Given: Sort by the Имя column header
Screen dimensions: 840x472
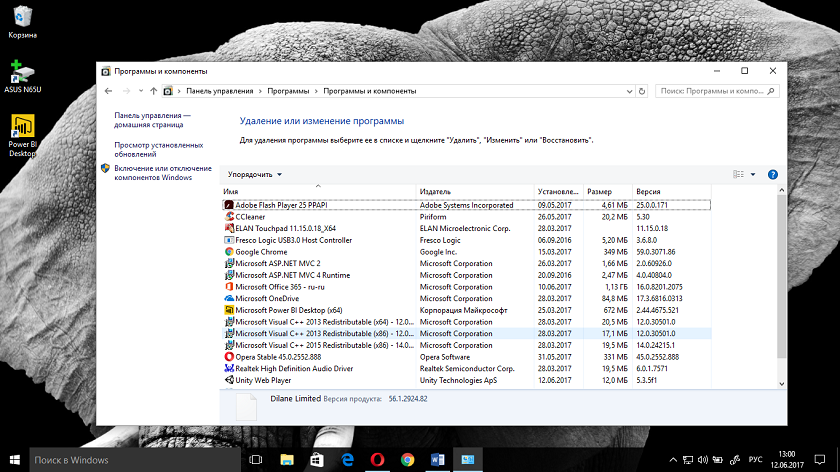Looking at the screenshot, I should tap(318, 191).
